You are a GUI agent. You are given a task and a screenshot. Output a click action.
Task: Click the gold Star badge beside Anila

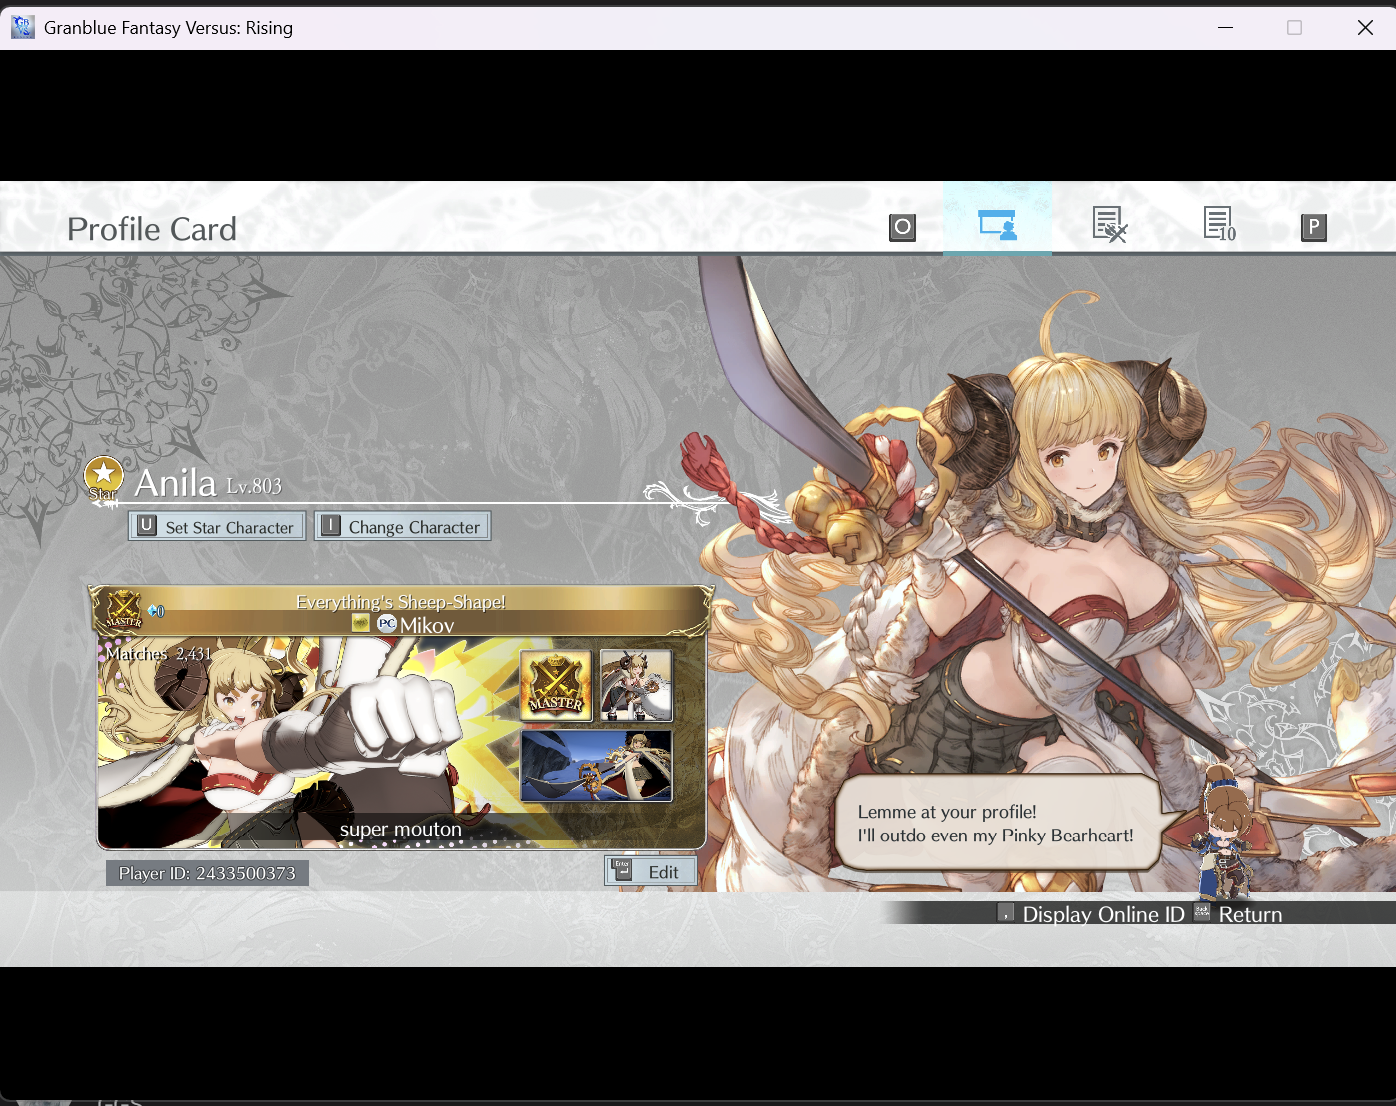(104, 478)
